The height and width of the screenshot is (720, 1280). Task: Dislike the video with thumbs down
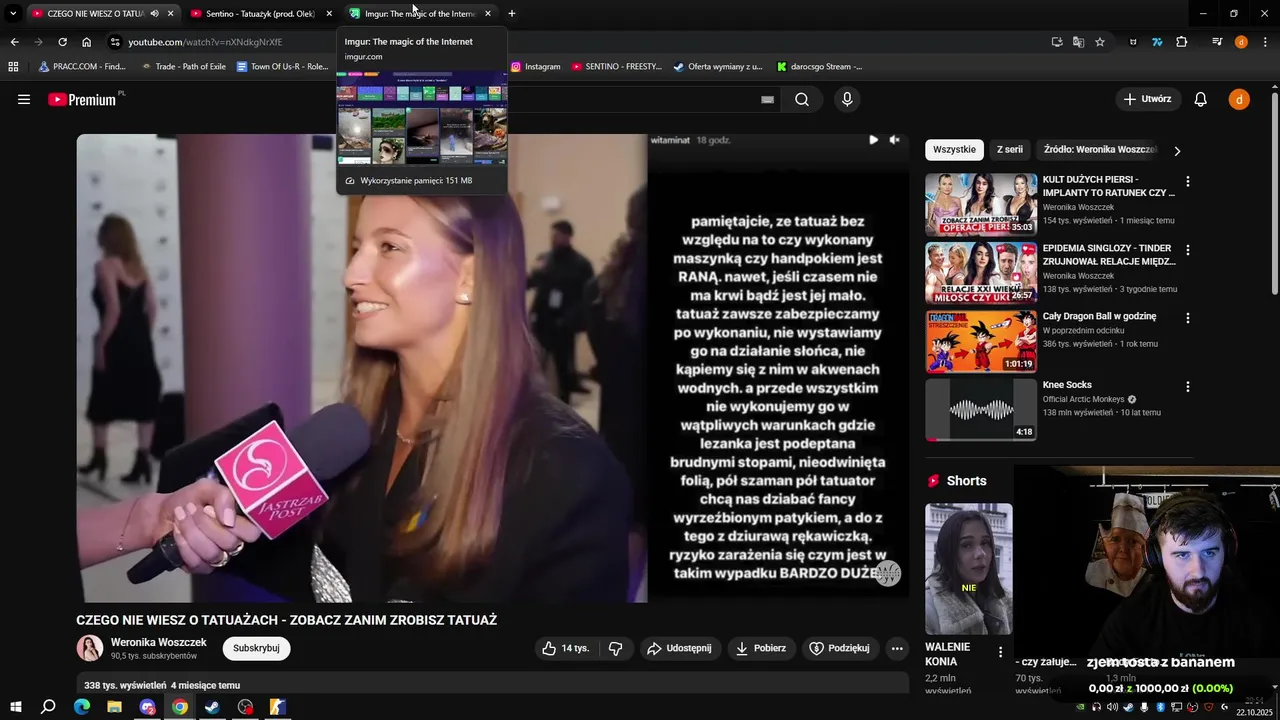[615, 648]
